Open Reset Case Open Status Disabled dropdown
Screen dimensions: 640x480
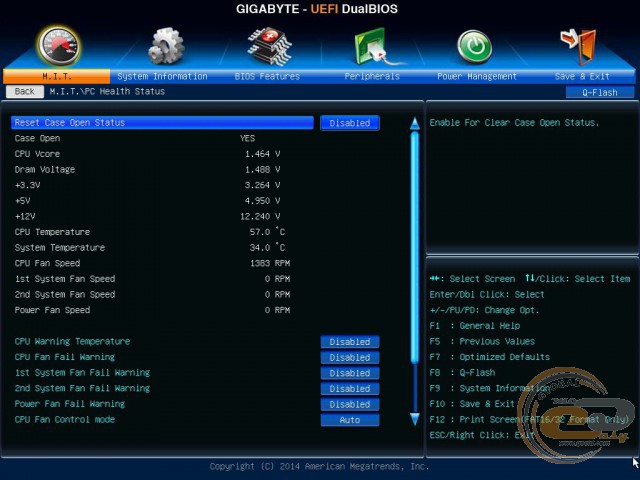350,123
